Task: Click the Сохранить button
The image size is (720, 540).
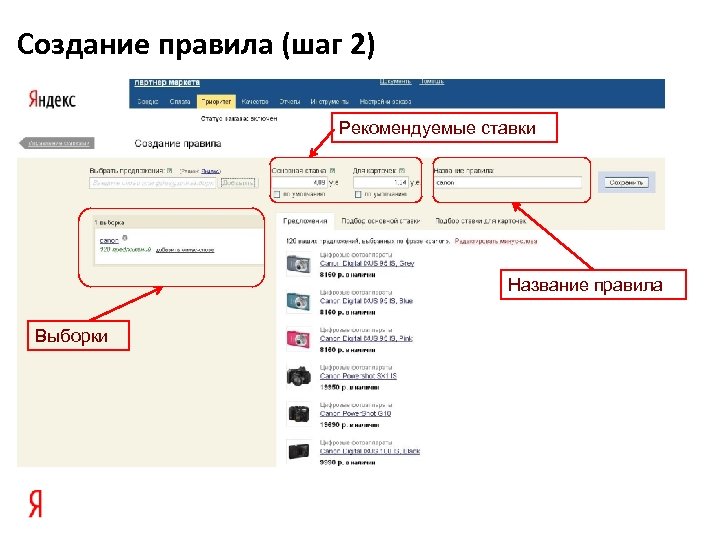Action: click(x=626, y=182)
